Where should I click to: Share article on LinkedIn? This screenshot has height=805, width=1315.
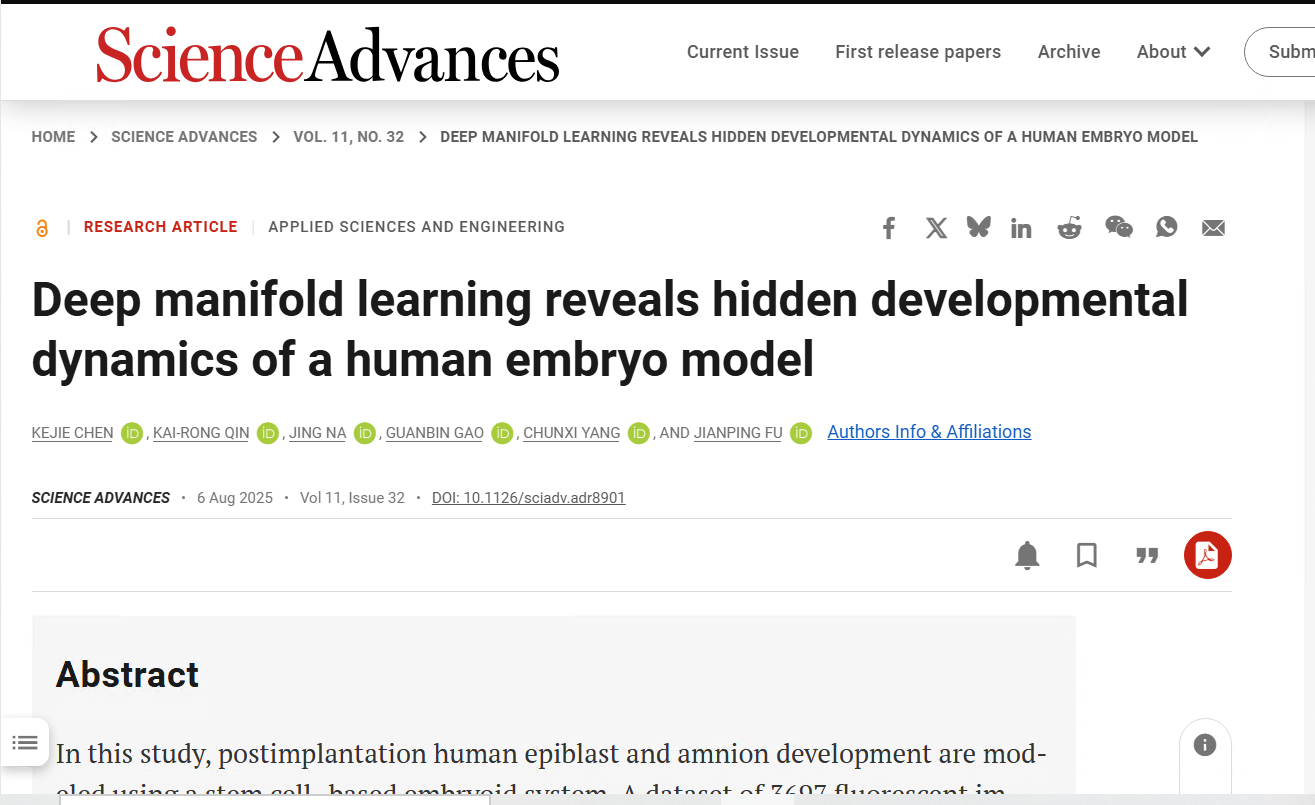tap(1021, 228)
